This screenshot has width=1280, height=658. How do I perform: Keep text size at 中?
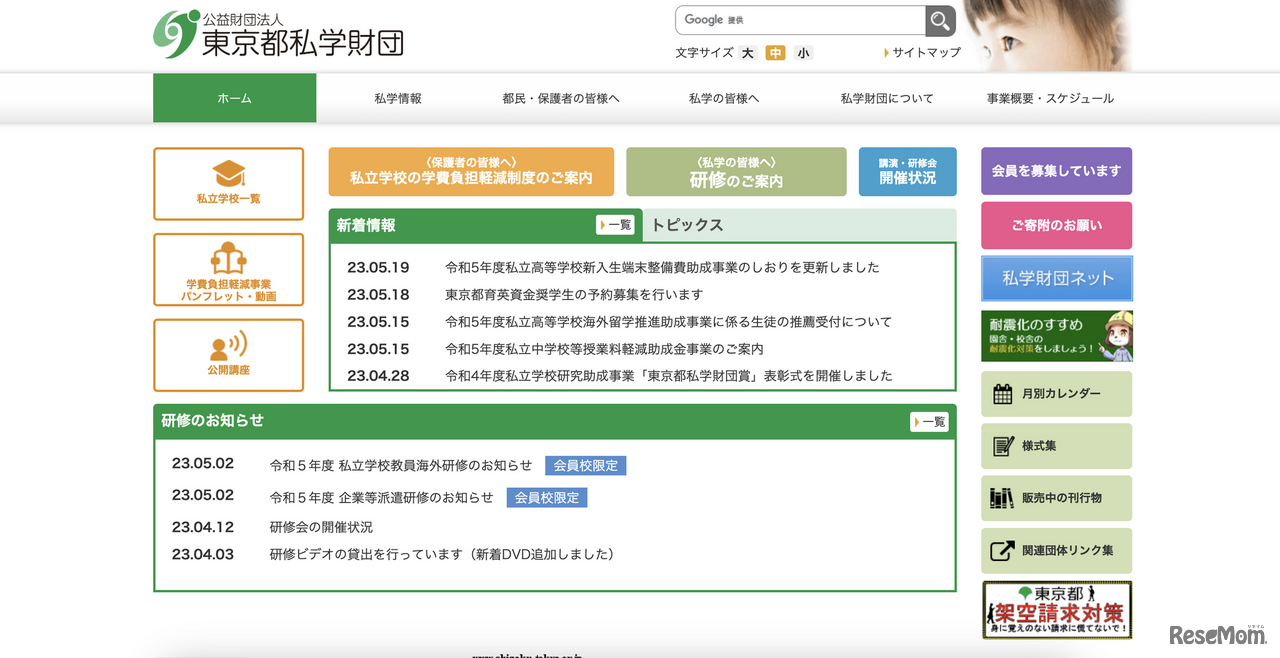[775, 52]
